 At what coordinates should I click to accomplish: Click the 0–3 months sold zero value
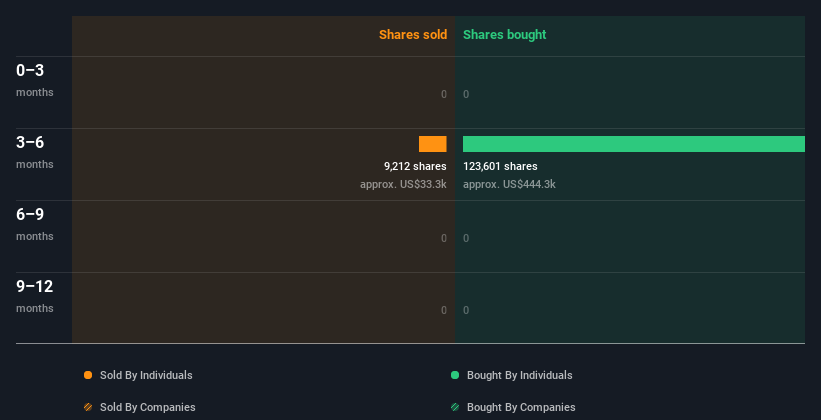pyautogui.click(x=443, y=94)
